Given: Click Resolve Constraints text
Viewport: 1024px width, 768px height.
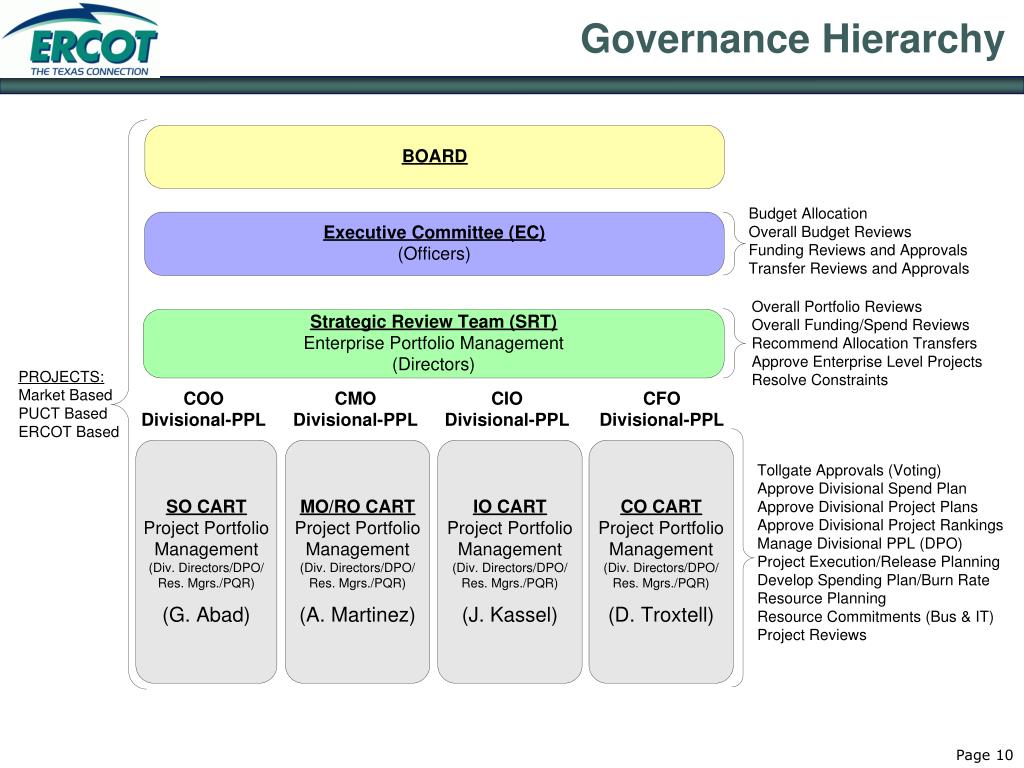Looking at the screenshot, I should [x=820, y=380].
